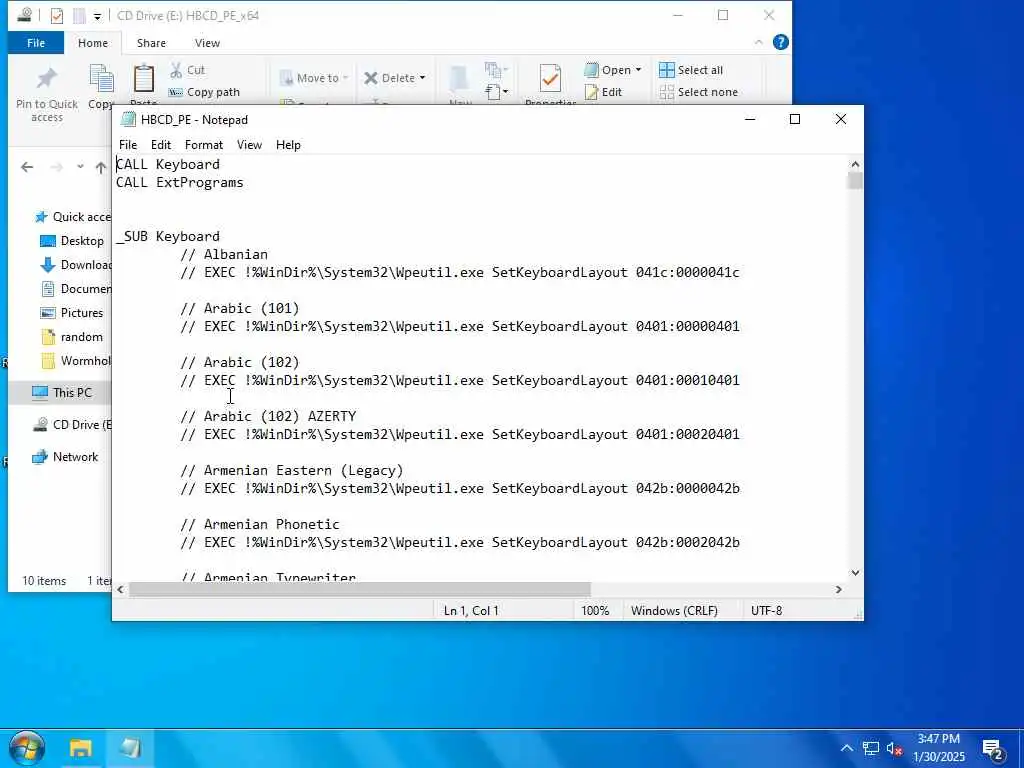The width and height of the screenshot is (1024, 768).
Task: Click Pin to Quick access icon
Action: 46,79
